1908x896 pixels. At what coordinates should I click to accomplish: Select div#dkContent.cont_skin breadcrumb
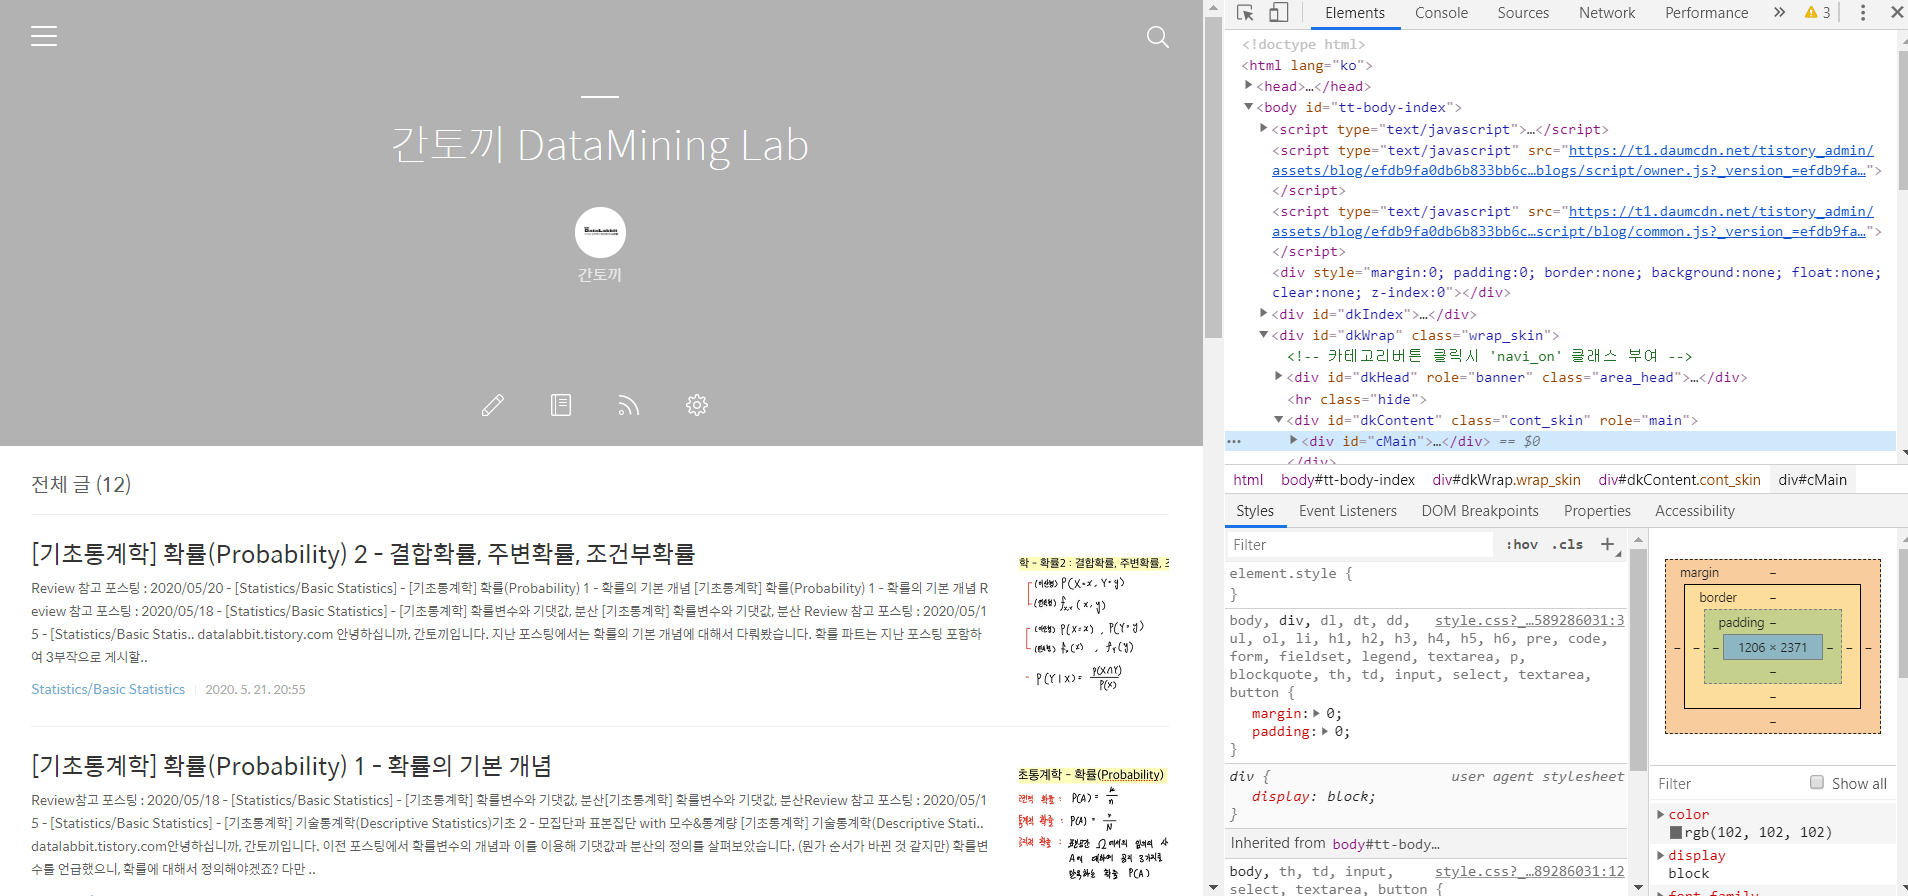[1679, 480]
